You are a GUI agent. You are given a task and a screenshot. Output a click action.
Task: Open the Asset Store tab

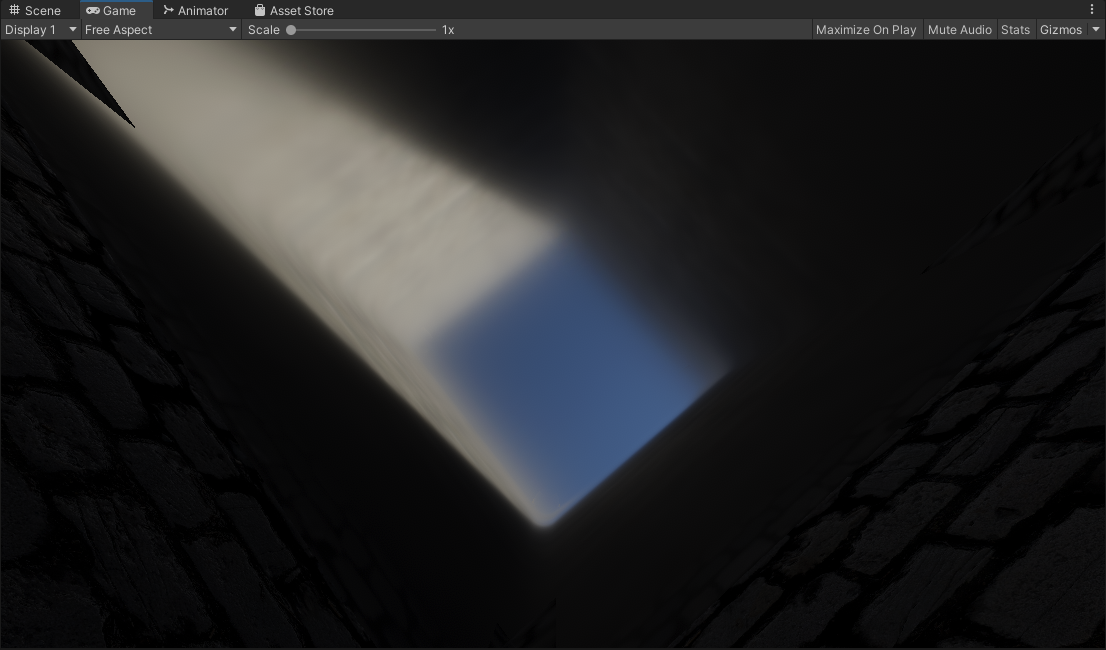coord(301,10)
